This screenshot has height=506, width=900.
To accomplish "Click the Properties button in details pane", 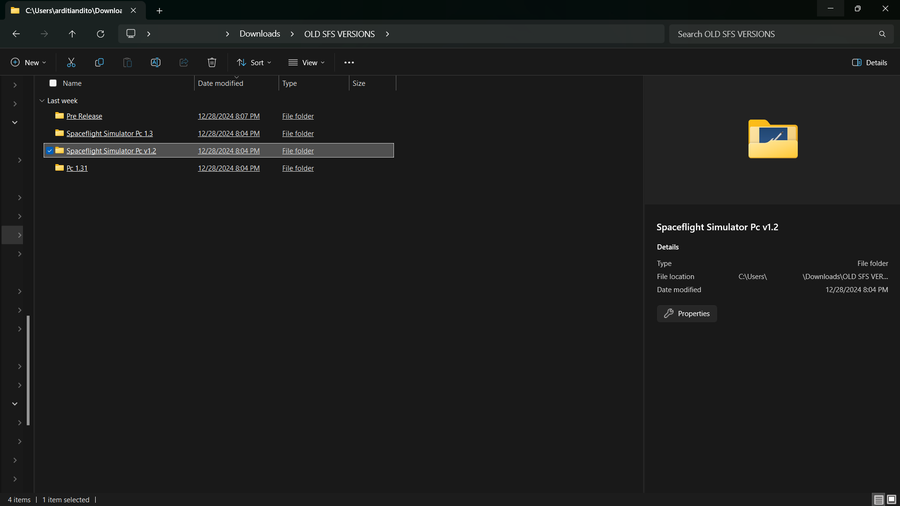I will [686, 313].
